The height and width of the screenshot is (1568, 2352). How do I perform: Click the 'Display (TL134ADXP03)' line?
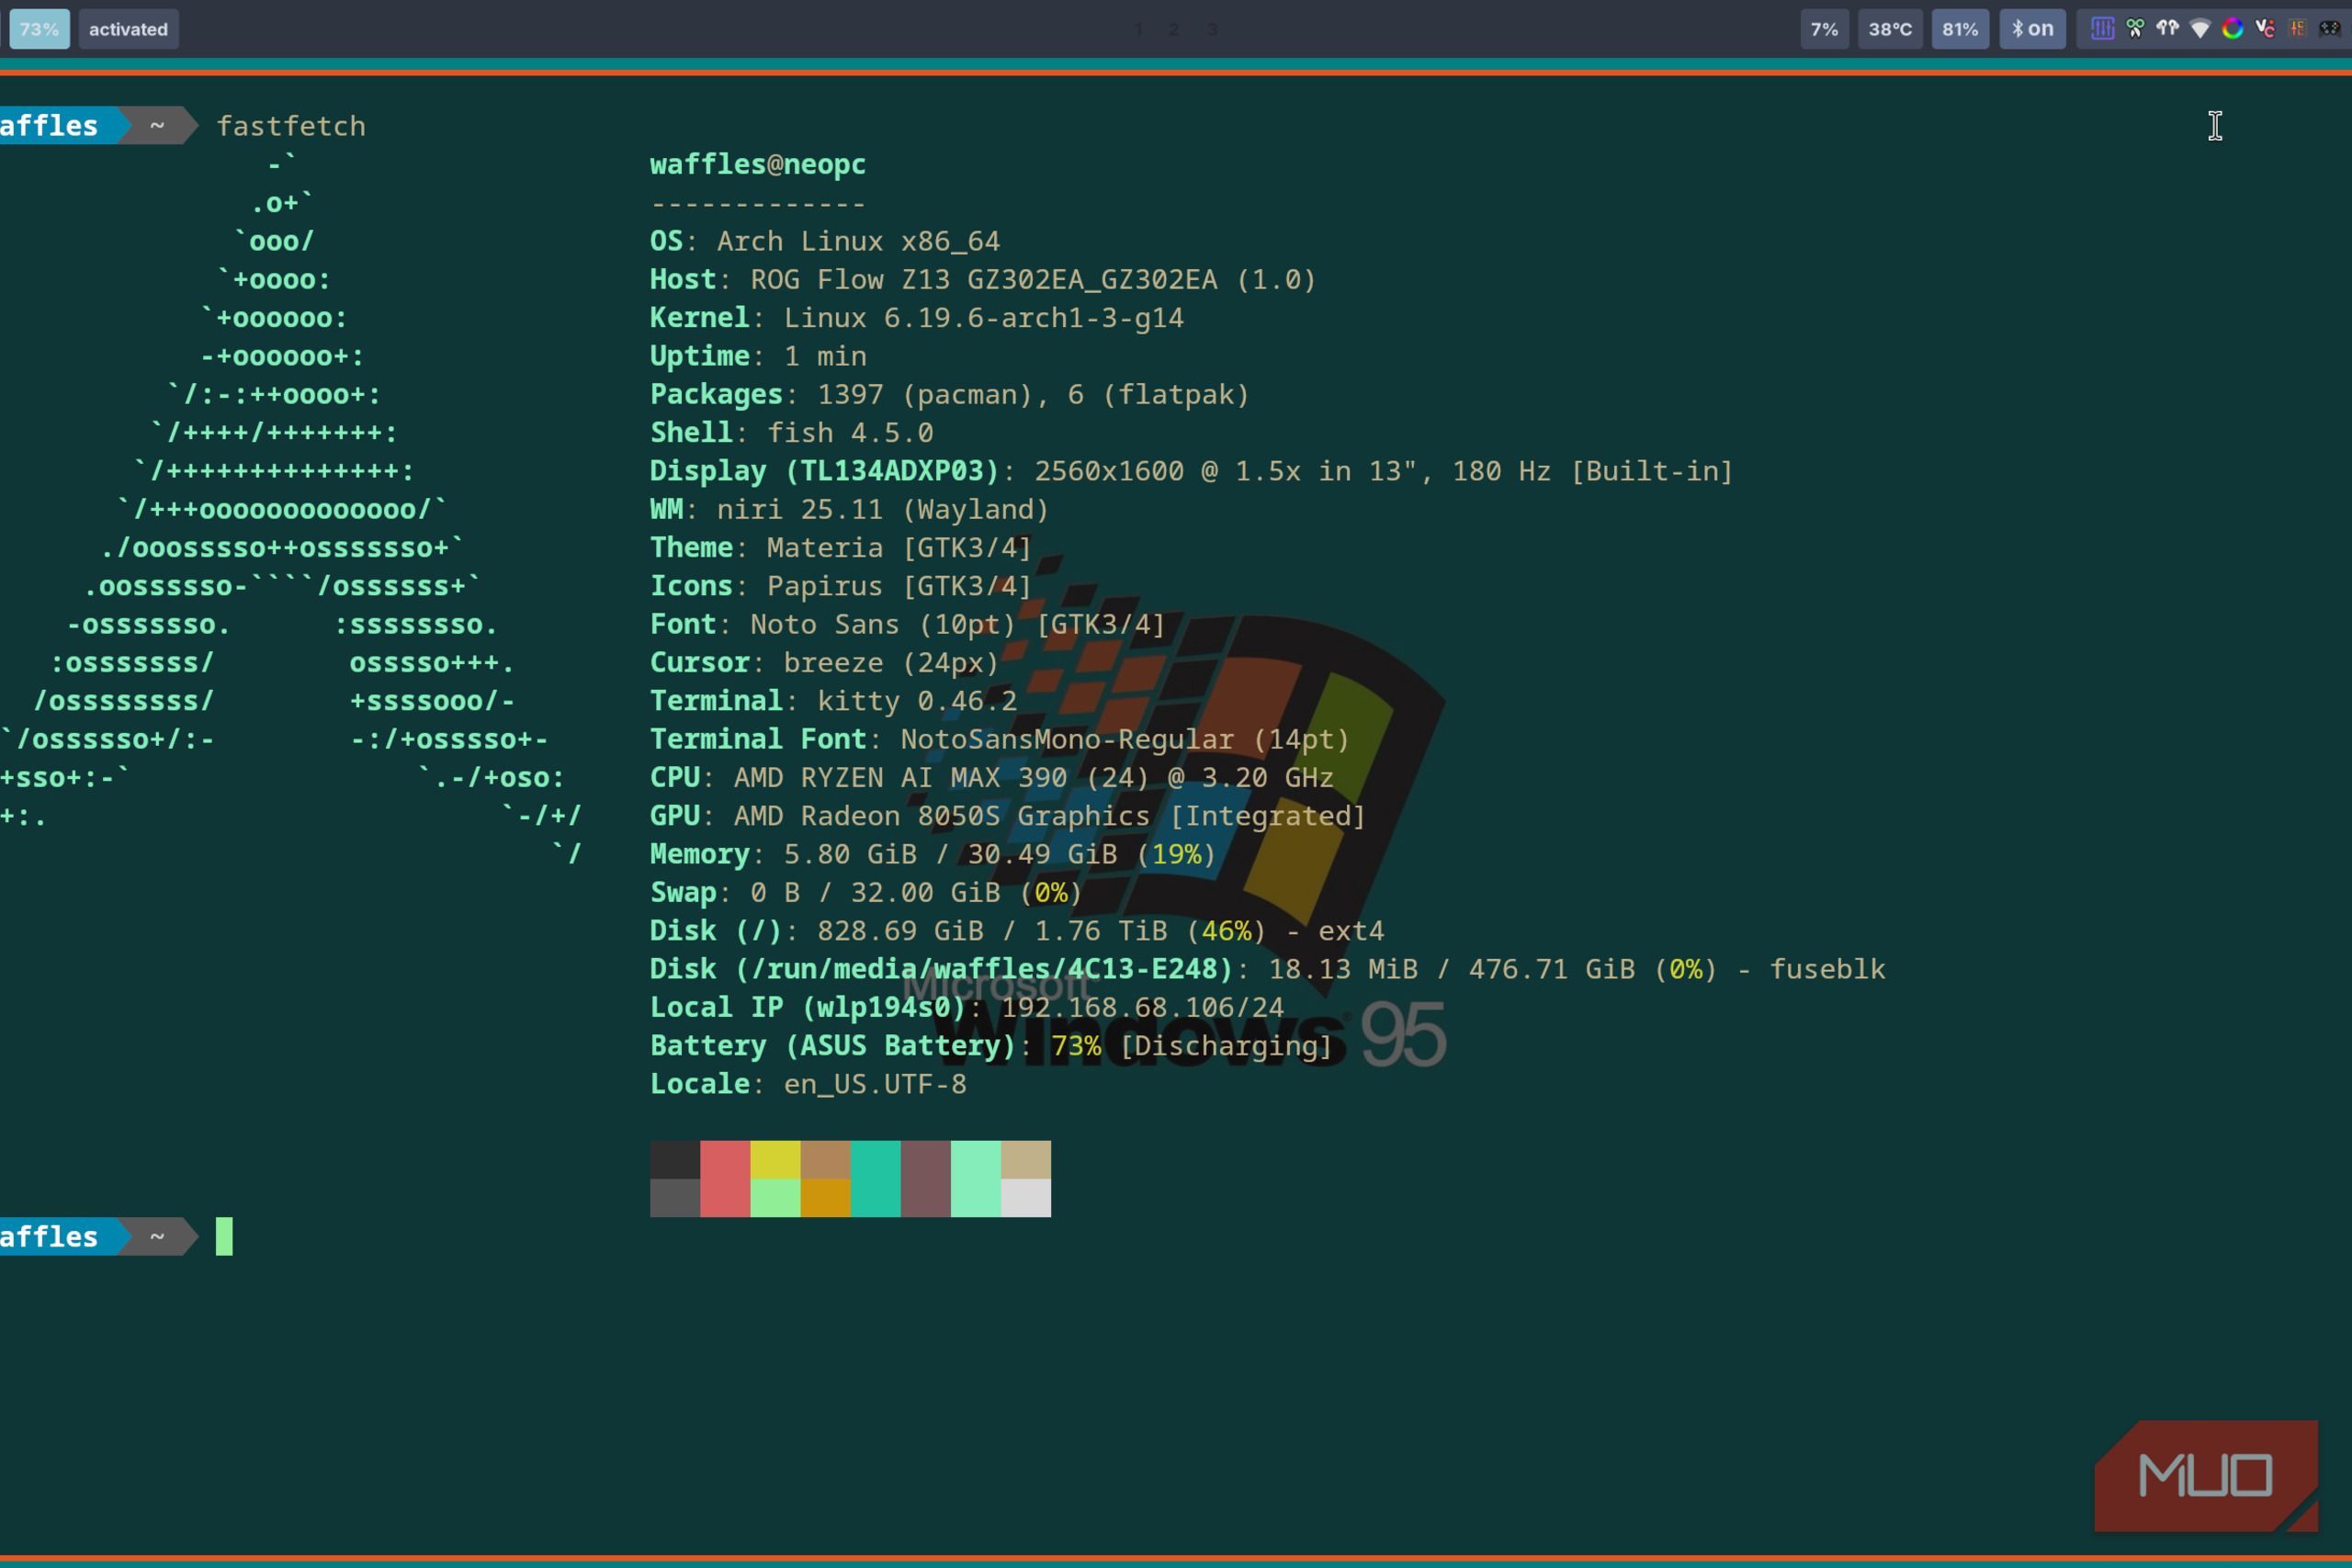pos(1192,471)
